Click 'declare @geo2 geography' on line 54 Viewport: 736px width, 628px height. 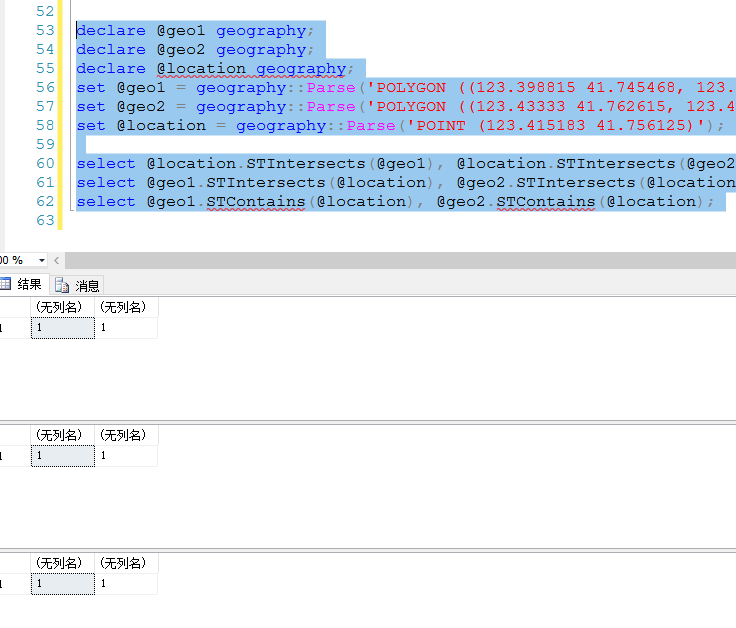coord(192,49)
